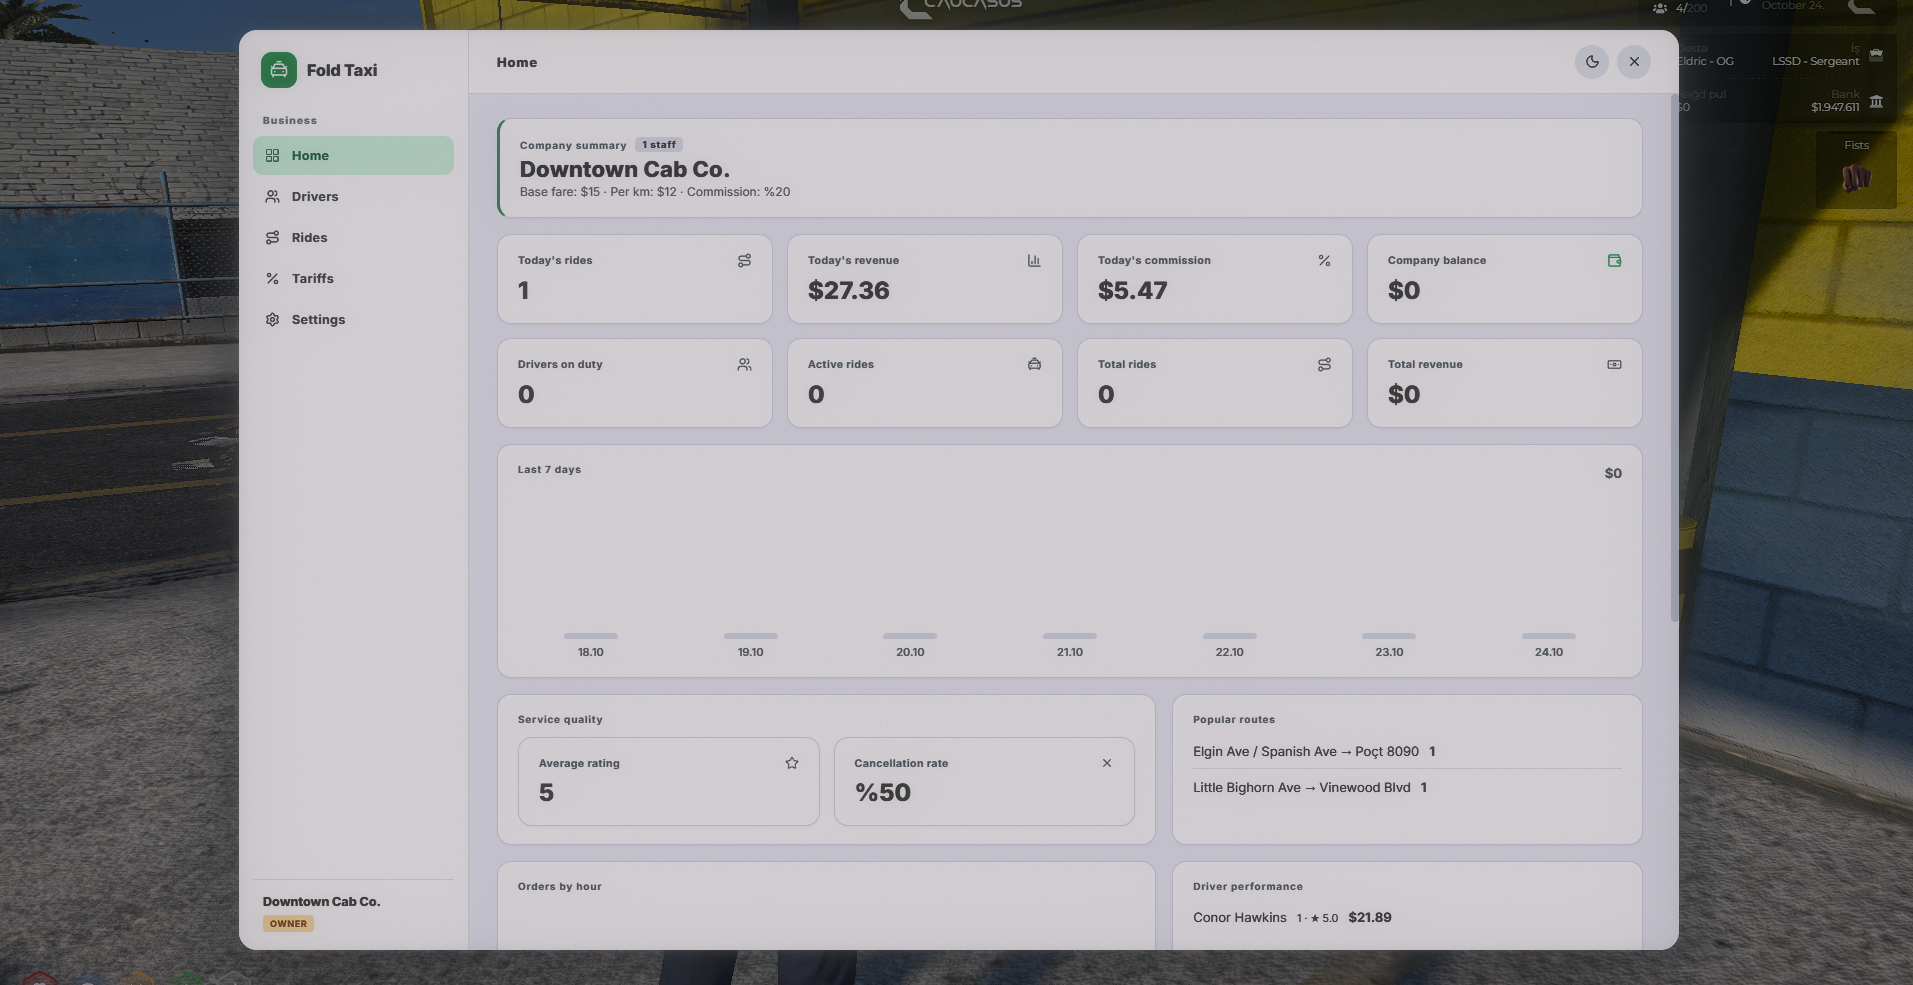The height and width of the screenshot is (985, 1913).
Task: Click the Conor Hawkins driver row
Action: click(1407, 918)
